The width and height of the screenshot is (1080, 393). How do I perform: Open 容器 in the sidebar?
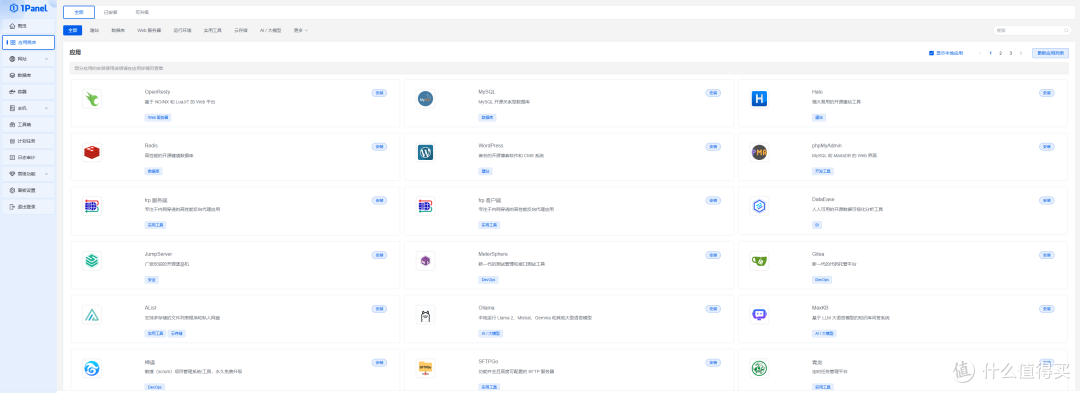click(28, 92)
